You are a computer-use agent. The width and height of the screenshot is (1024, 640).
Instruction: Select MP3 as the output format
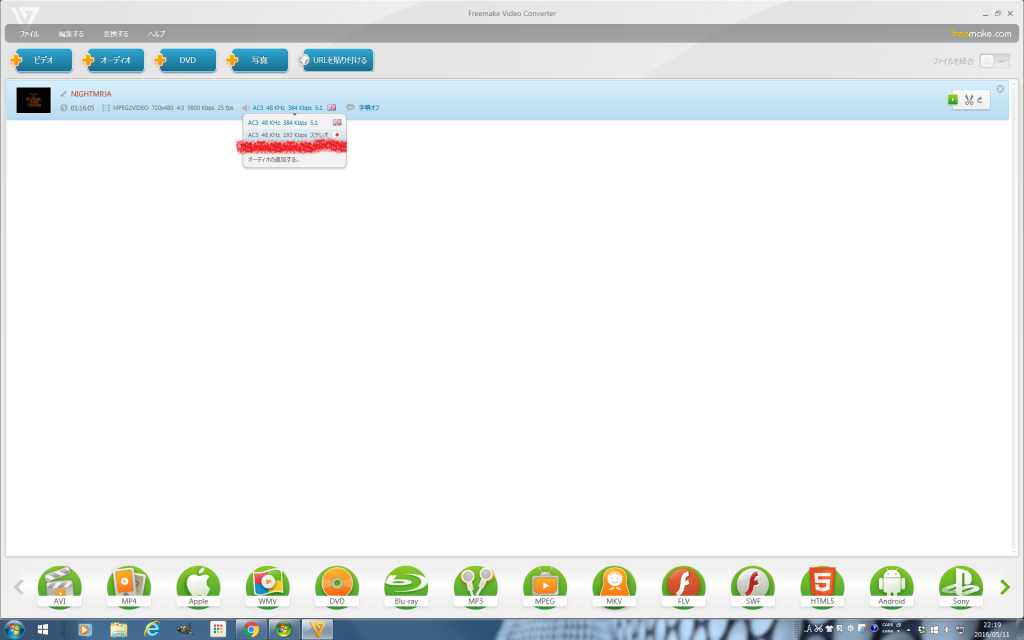475,586
